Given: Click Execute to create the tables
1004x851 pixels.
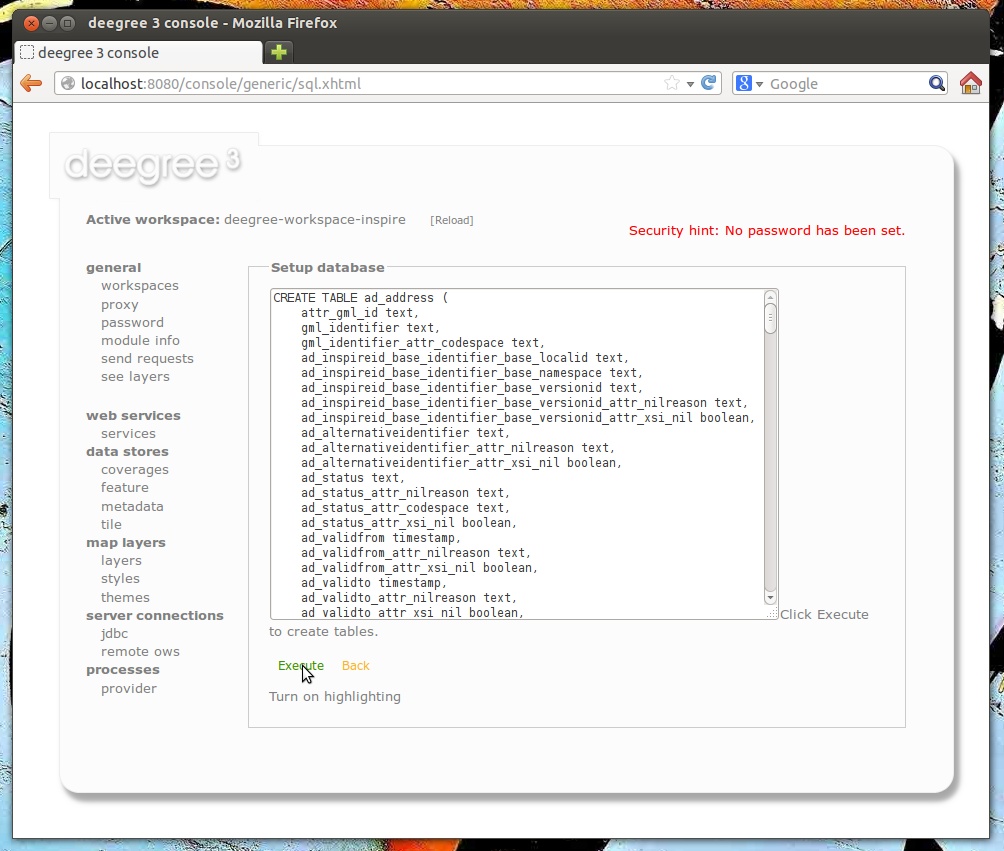Looking at the screenshot, I should [301, 665].
